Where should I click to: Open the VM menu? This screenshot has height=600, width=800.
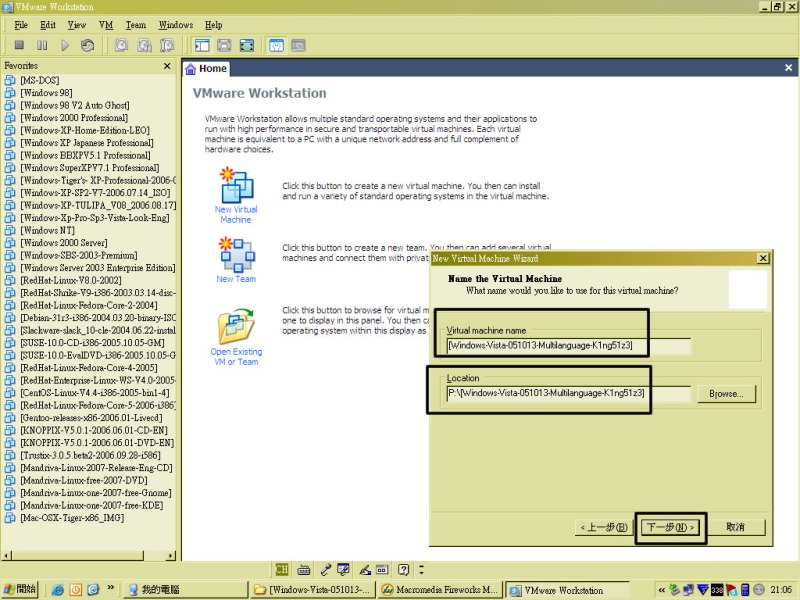106,25
